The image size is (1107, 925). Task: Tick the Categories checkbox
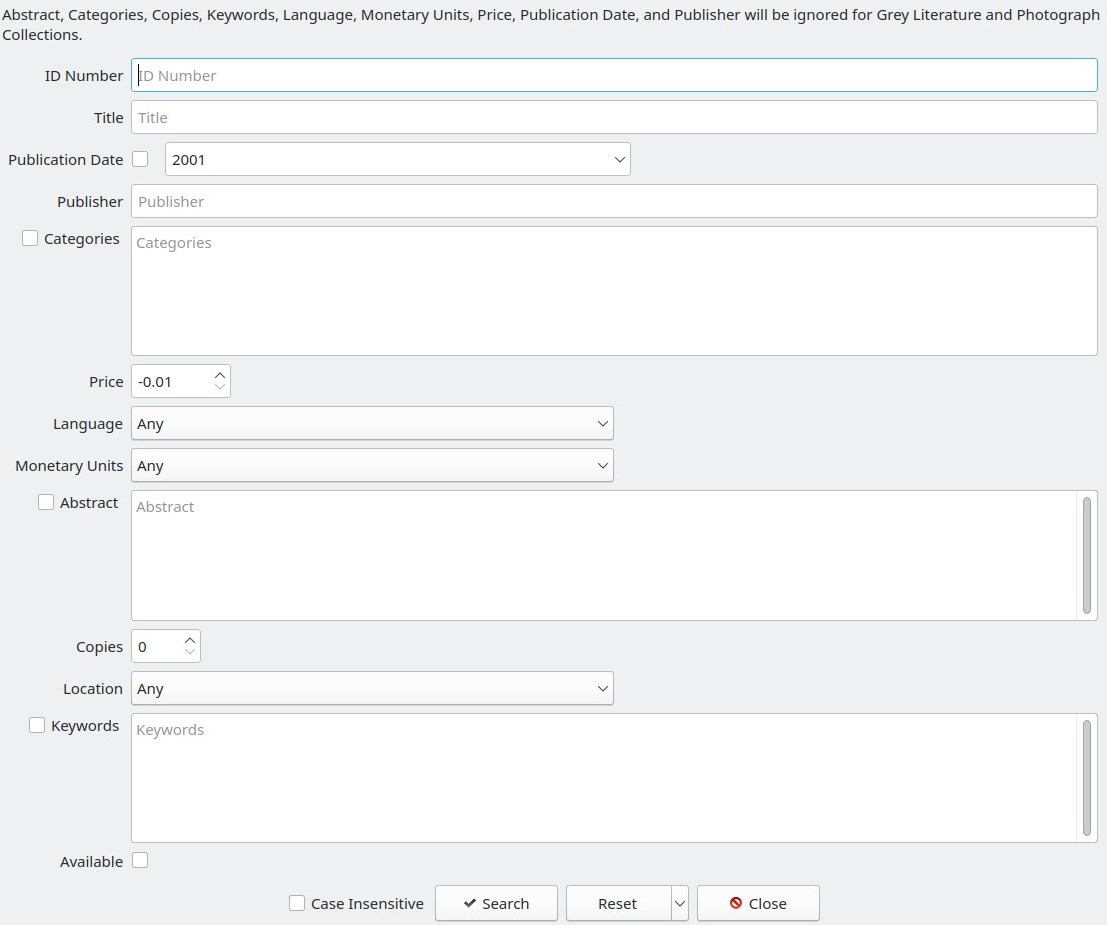pos(30,238)
